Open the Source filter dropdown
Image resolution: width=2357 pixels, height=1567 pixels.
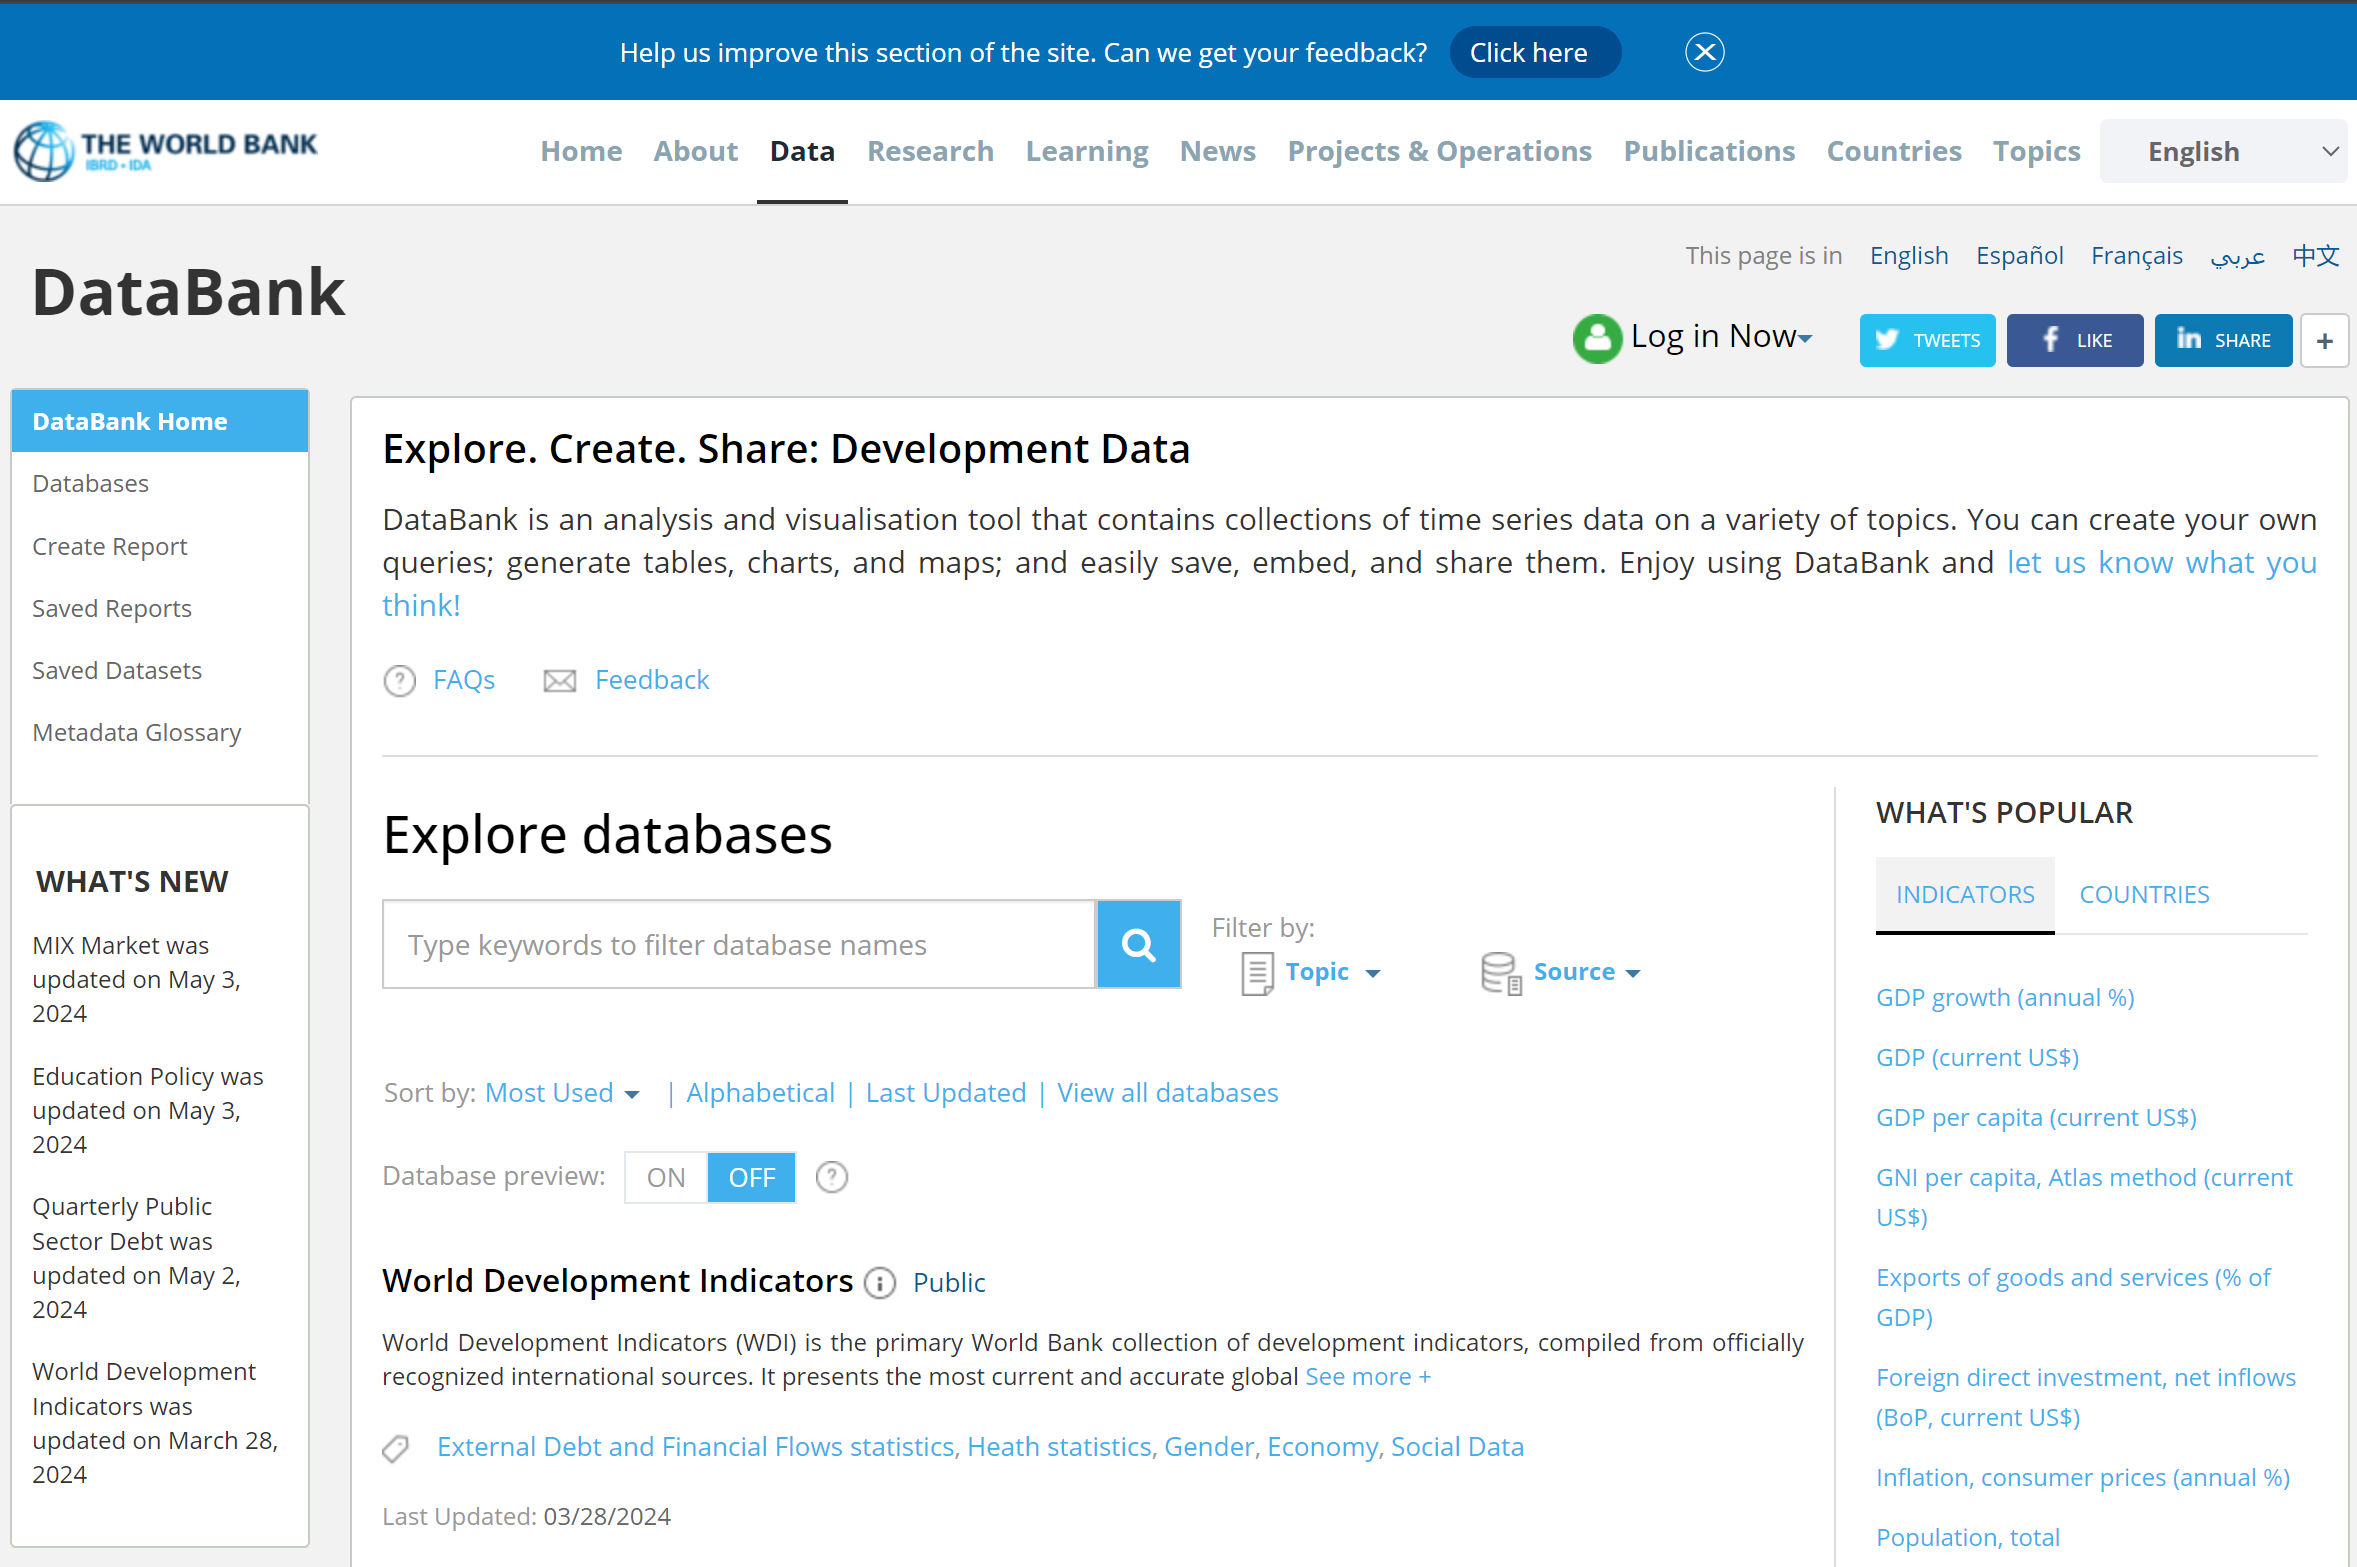[1587, 972]
